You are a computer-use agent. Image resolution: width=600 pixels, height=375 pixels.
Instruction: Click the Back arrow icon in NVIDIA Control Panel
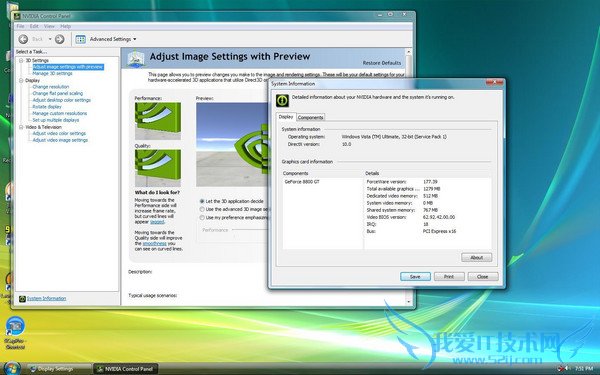tap(23, 39)
